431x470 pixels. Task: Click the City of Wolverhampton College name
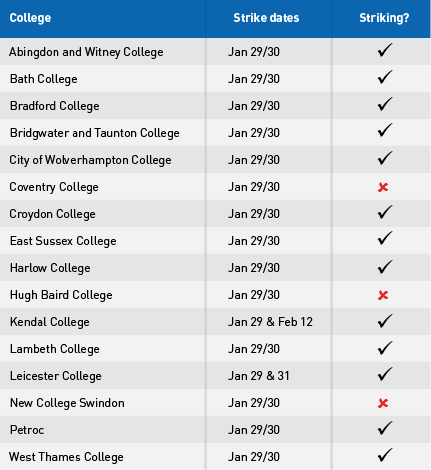[x=90, y=160]
